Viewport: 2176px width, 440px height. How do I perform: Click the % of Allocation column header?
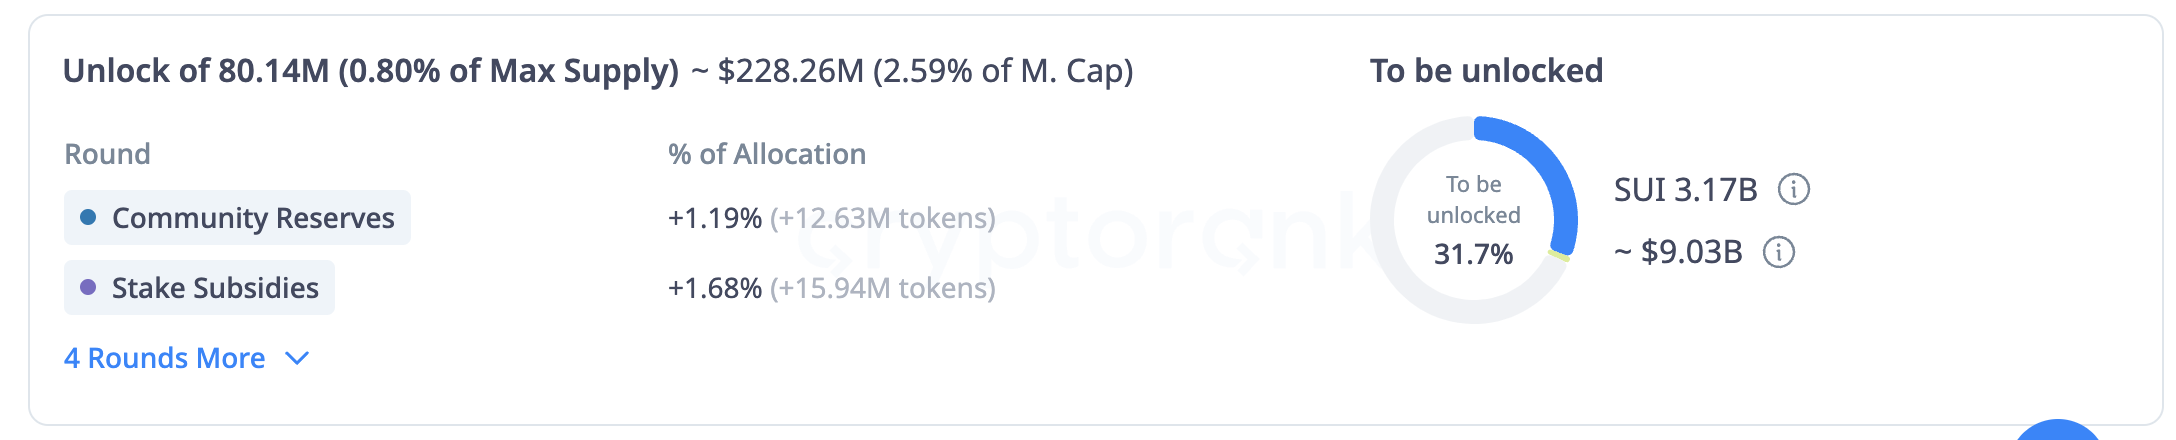(x=766, y=154)
